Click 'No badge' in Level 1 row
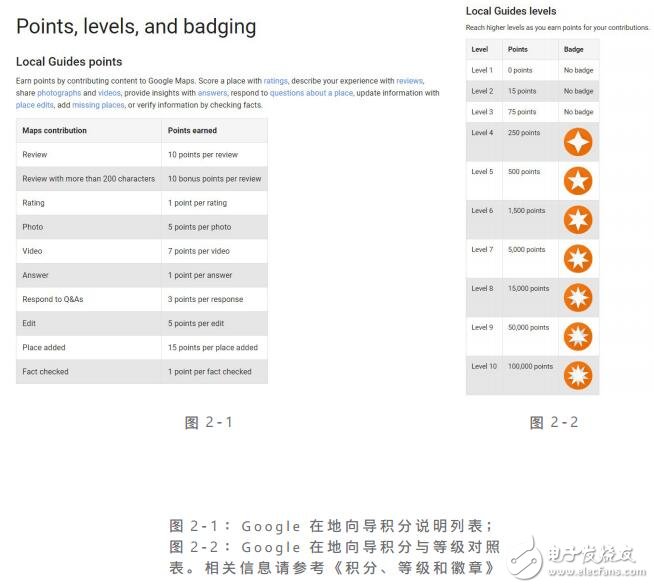654x588 pixels. click(579, 70)
